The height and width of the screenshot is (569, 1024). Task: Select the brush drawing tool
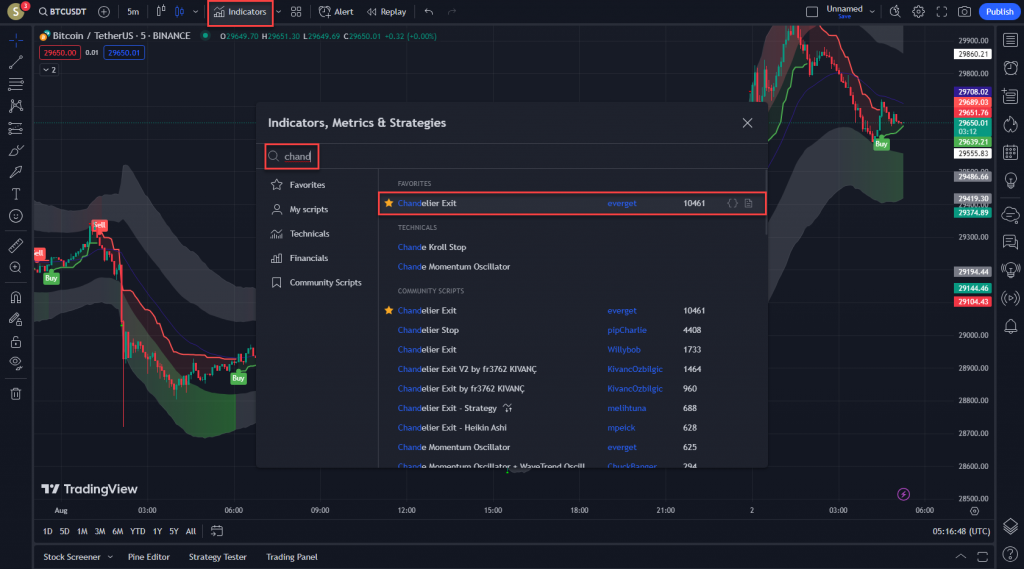click(16, 150)
